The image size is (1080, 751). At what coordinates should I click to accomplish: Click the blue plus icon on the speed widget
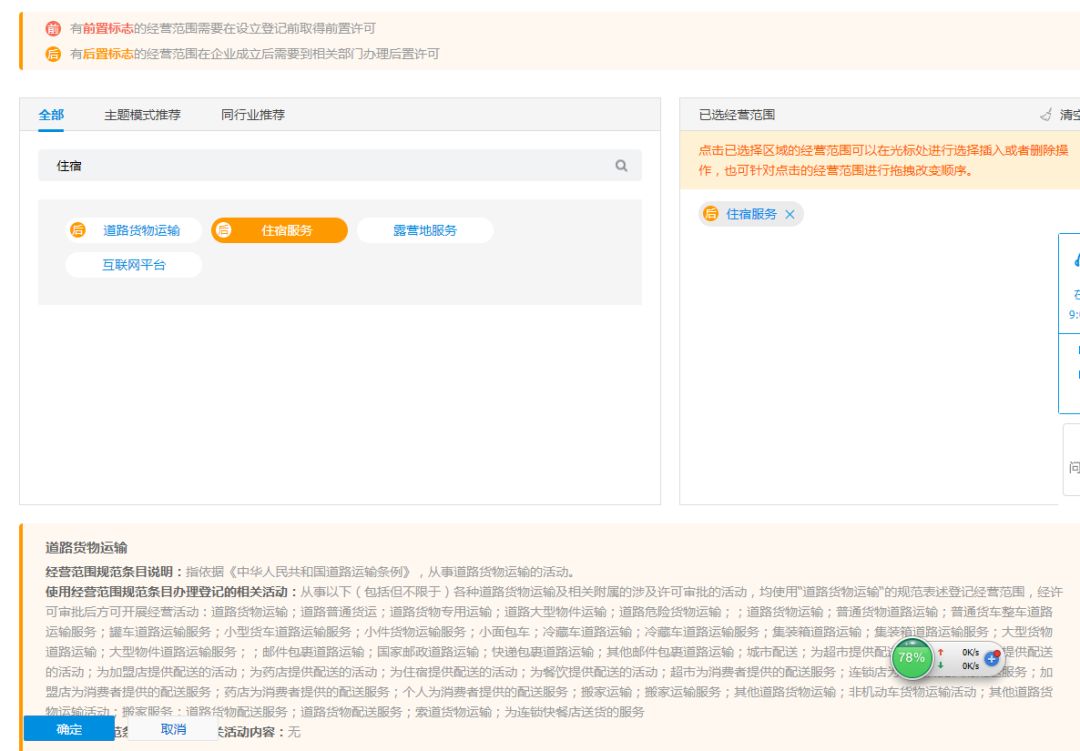click(992, 659)
